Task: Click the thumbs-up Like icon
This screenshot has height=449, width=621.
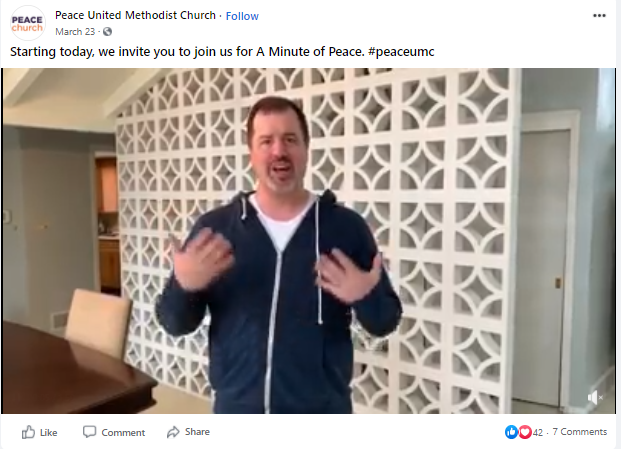Action: tap(28, 432)
